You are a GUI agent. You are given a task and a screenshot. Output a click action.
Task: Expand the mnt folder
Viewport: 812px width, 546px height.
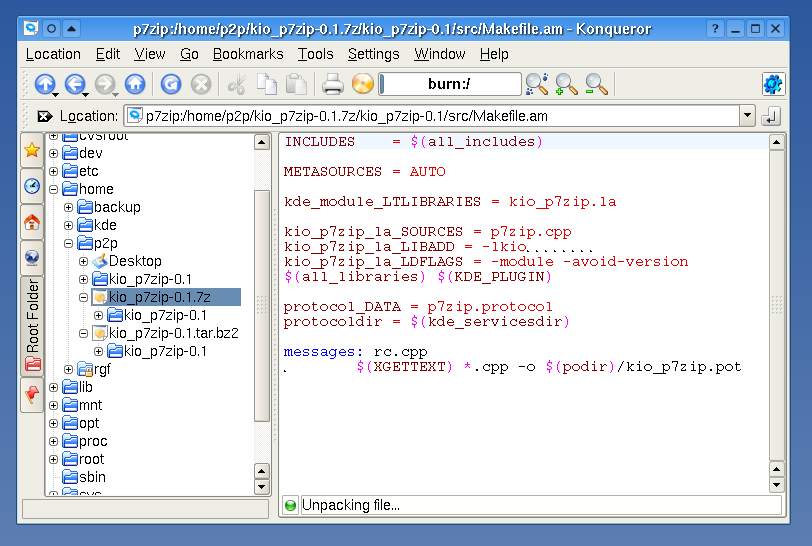pos(53,405)
